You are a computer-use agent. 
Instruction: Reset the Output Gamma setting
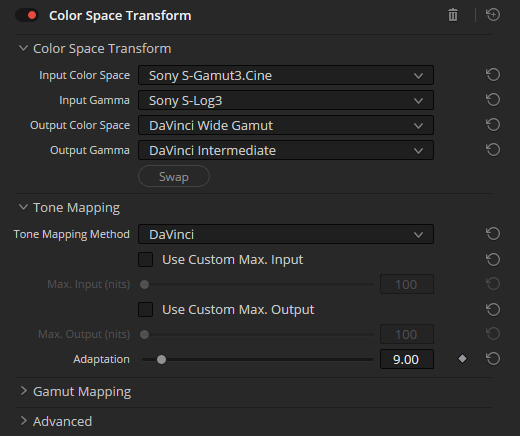(493, 150)
